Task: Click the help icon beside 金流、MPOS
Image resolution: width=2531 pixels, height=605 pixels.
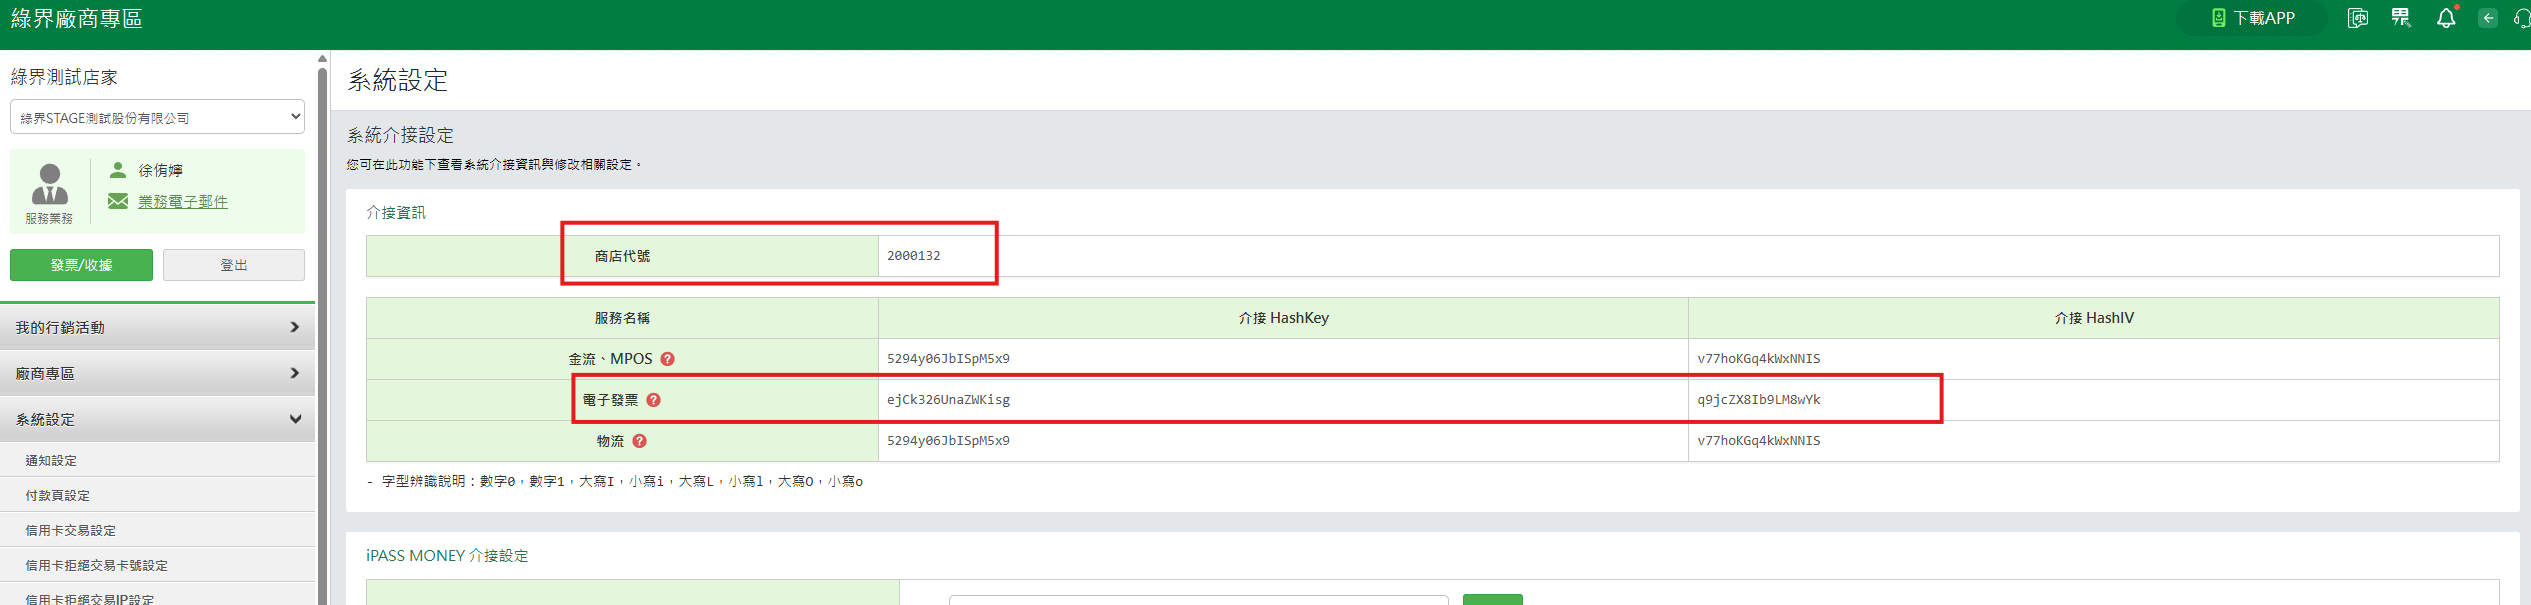Action: pyautogui.click(x=667, y=359)
